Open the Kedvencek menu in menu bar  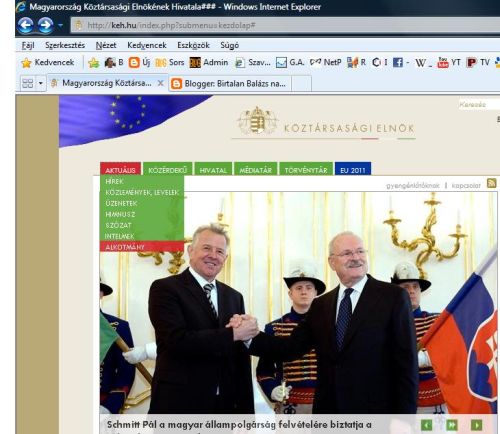[147, 45]
